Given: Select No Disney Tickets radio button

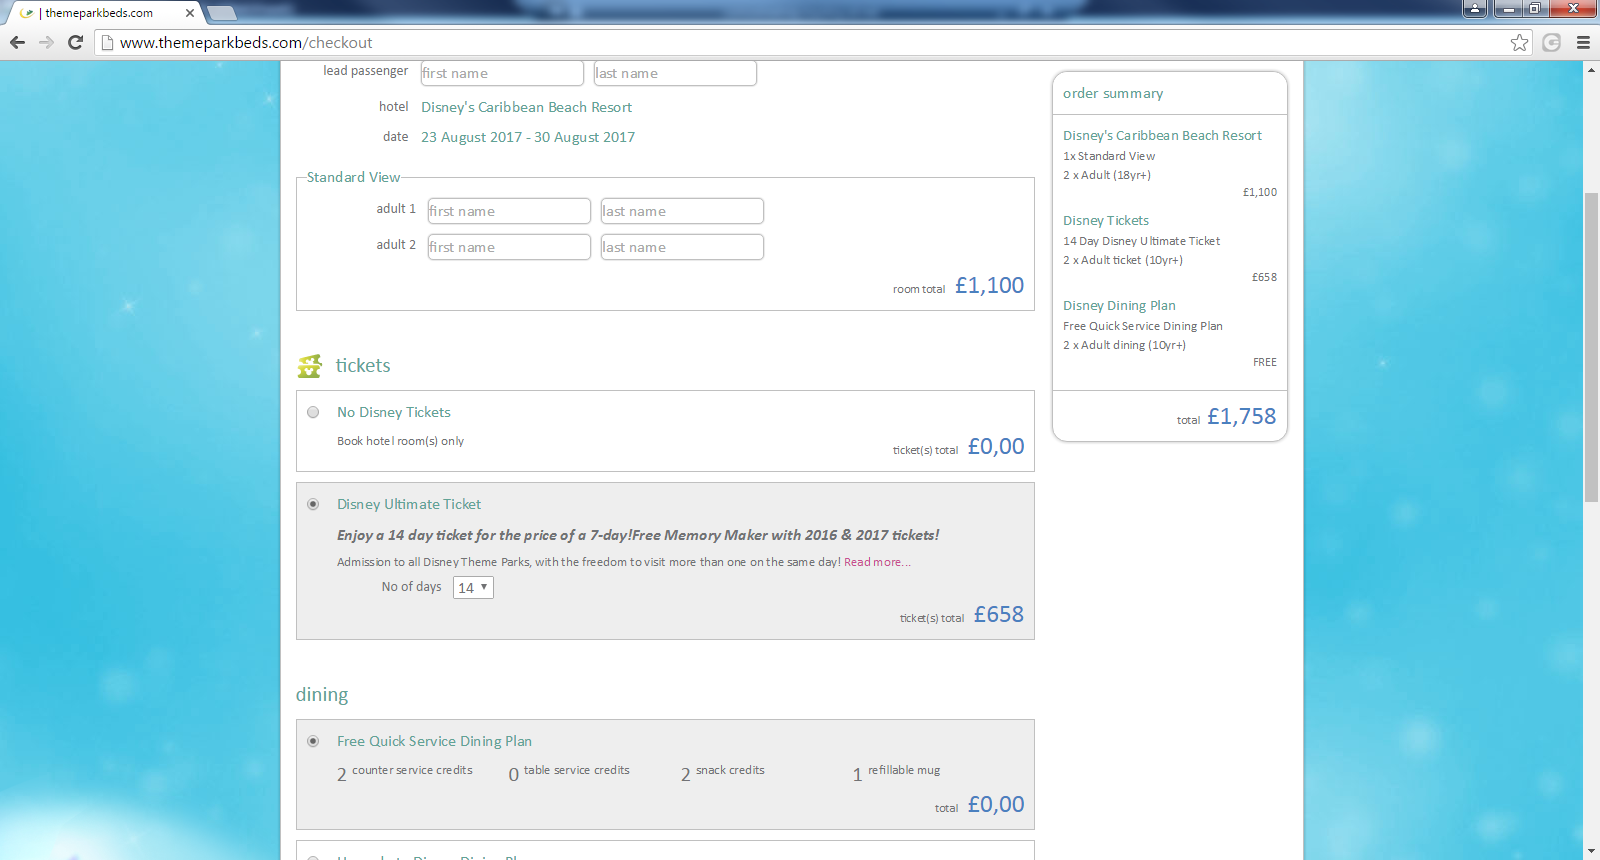Looking at the screenshot, I should coord(313,412).
